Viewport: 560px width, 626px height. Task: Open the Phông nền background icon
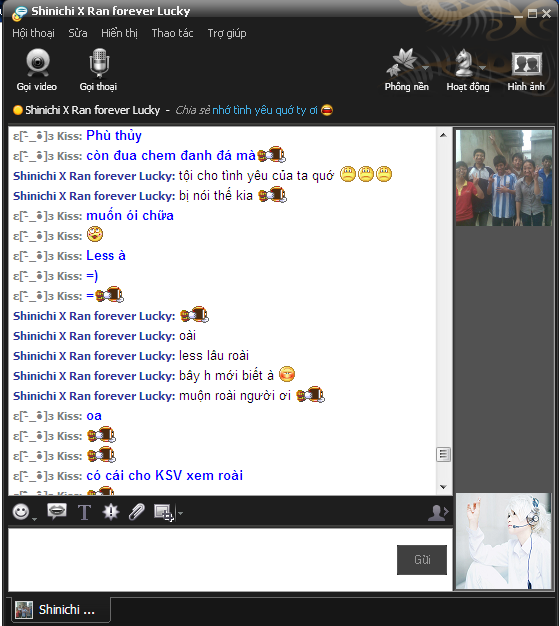click(x=402, y=63)
